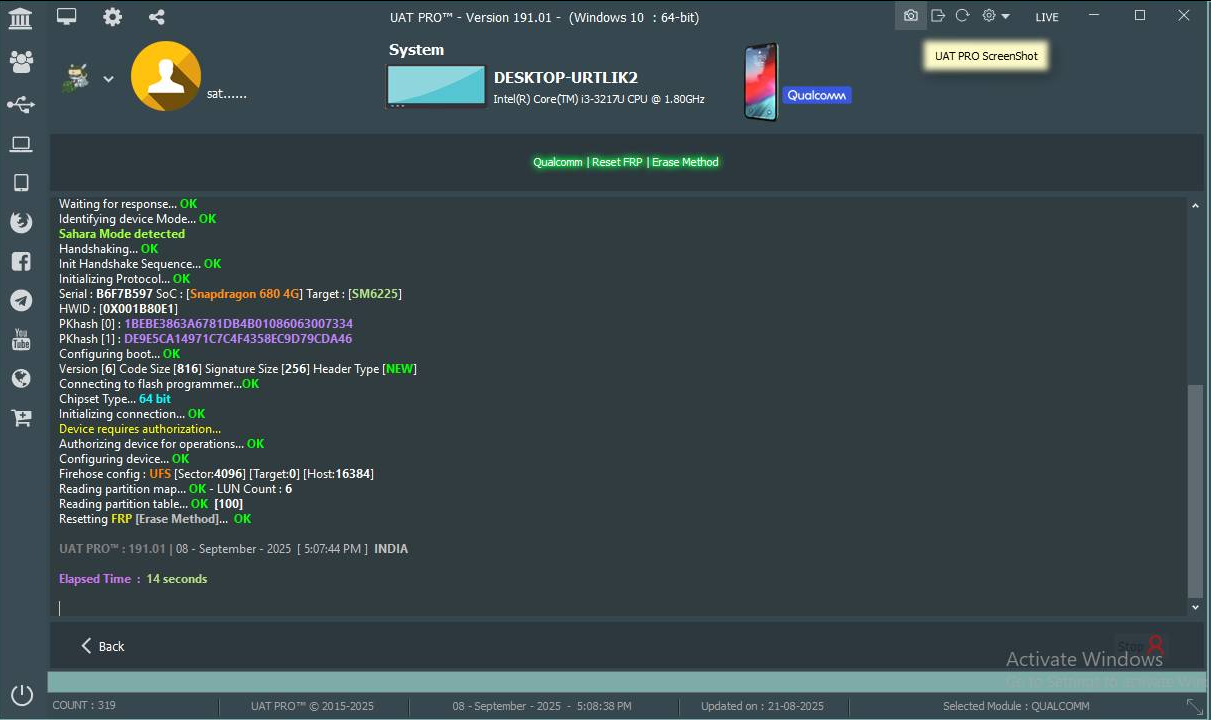
Task: Open the Firefox icon in sidebar
Action: [x=20, y=222]
